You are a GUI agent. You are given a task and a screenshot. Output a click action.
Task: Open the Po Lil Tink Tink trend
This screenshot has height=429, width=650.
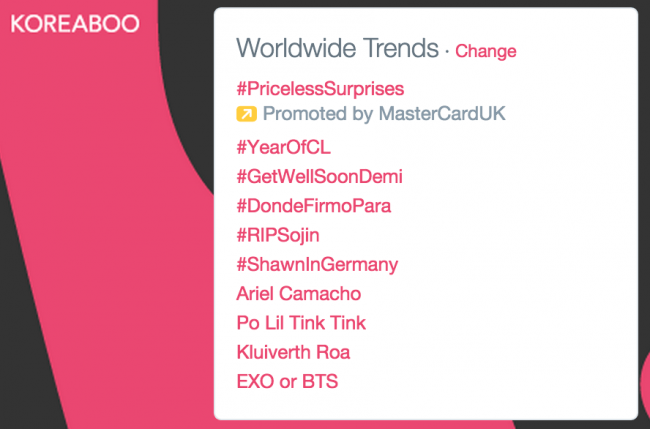tap(301, 323)
